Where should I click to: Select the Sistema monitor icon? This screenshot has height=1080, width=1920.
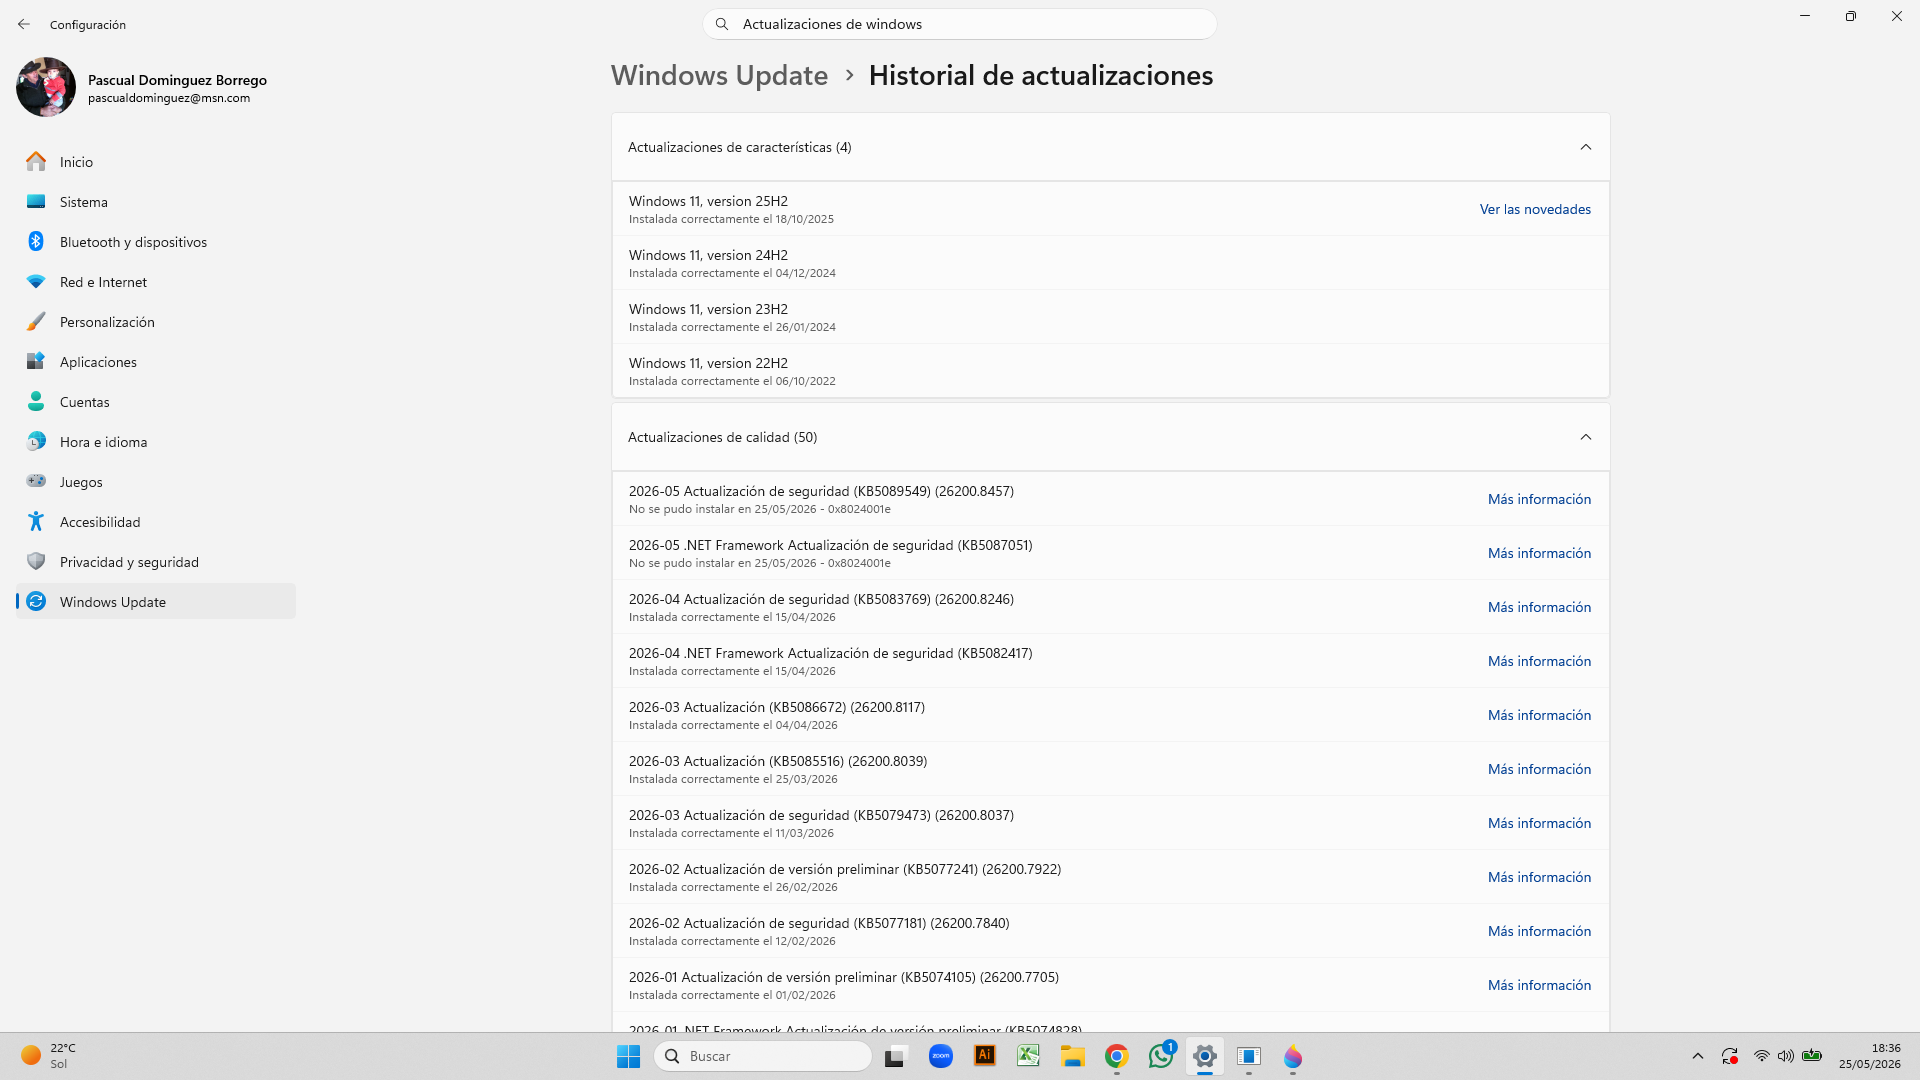pyautogui.click(x=36, y=201)
